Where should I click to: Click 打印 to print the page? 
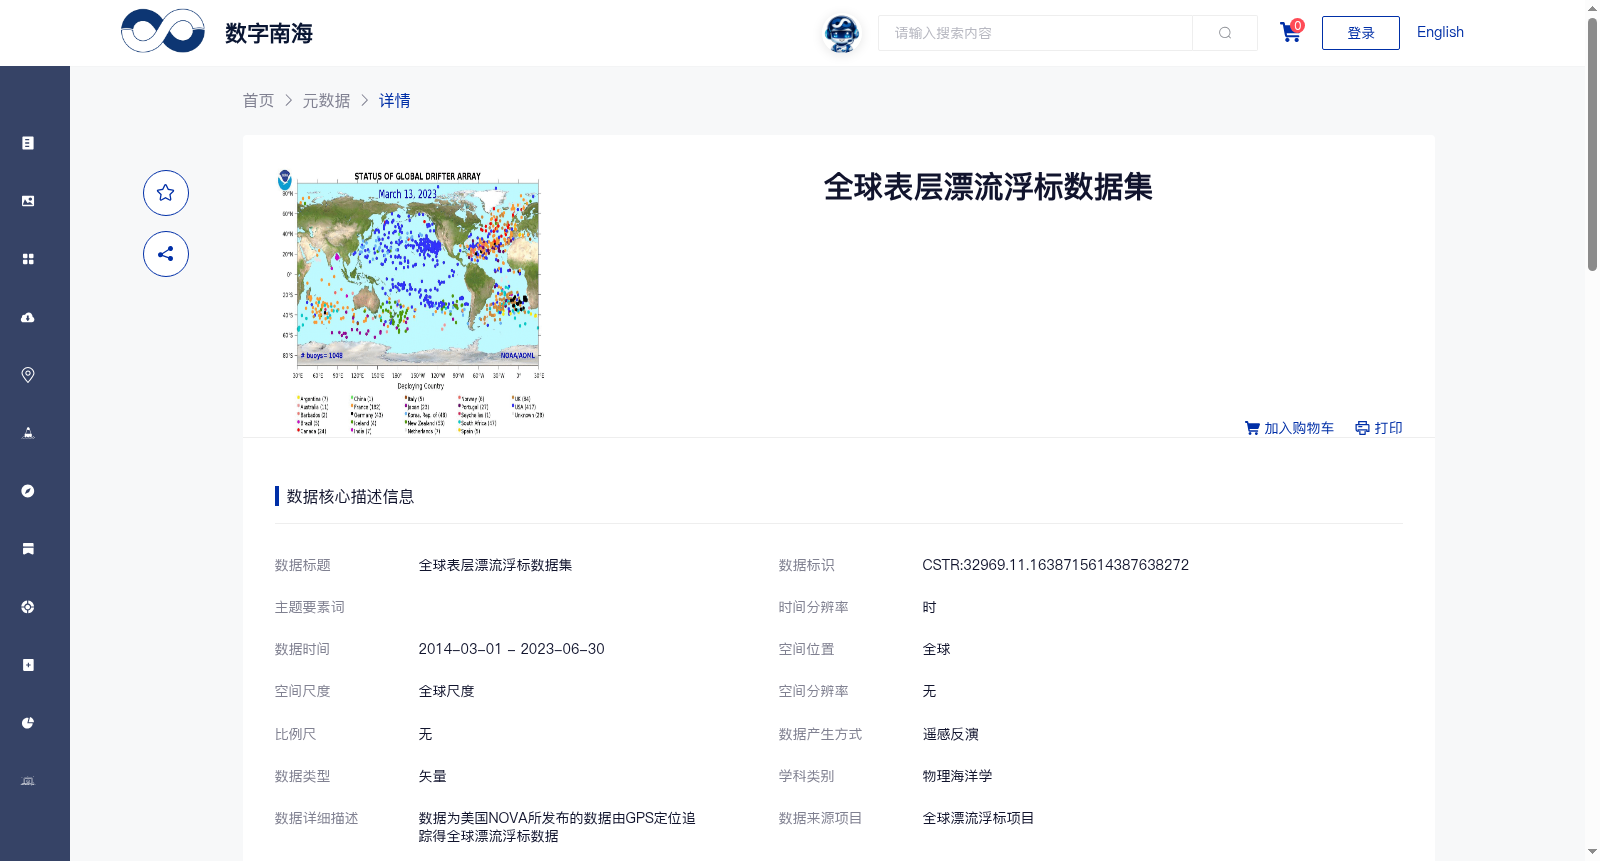tap(1379, 428)
